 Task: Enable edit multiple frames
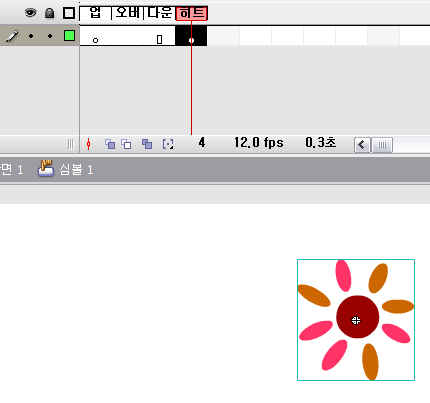(147, 144)
